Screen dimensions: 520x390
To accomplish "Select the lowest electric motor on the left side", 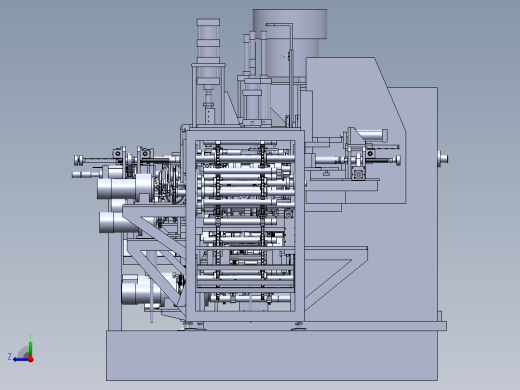I will pos(142,289).
